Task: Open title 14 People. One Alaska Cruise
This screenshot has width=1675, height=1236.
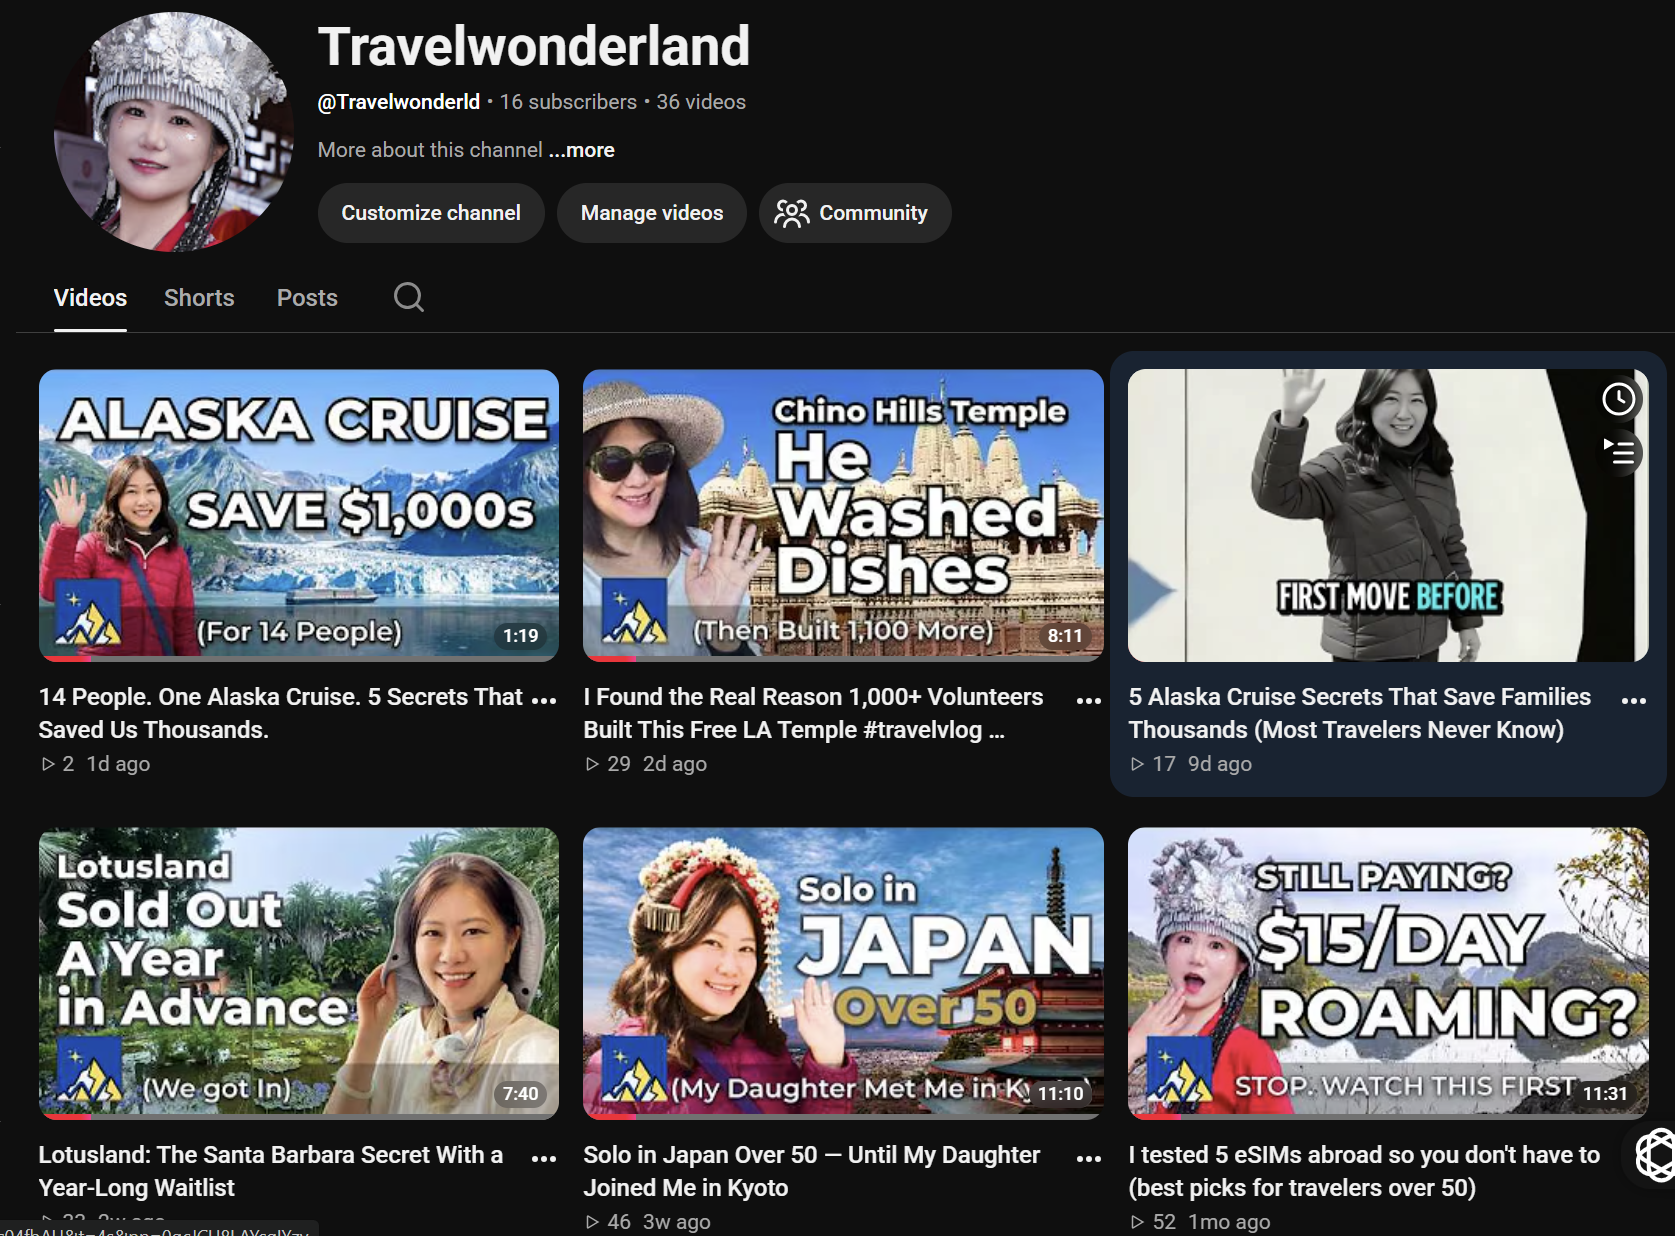Action: pos(281,713)
